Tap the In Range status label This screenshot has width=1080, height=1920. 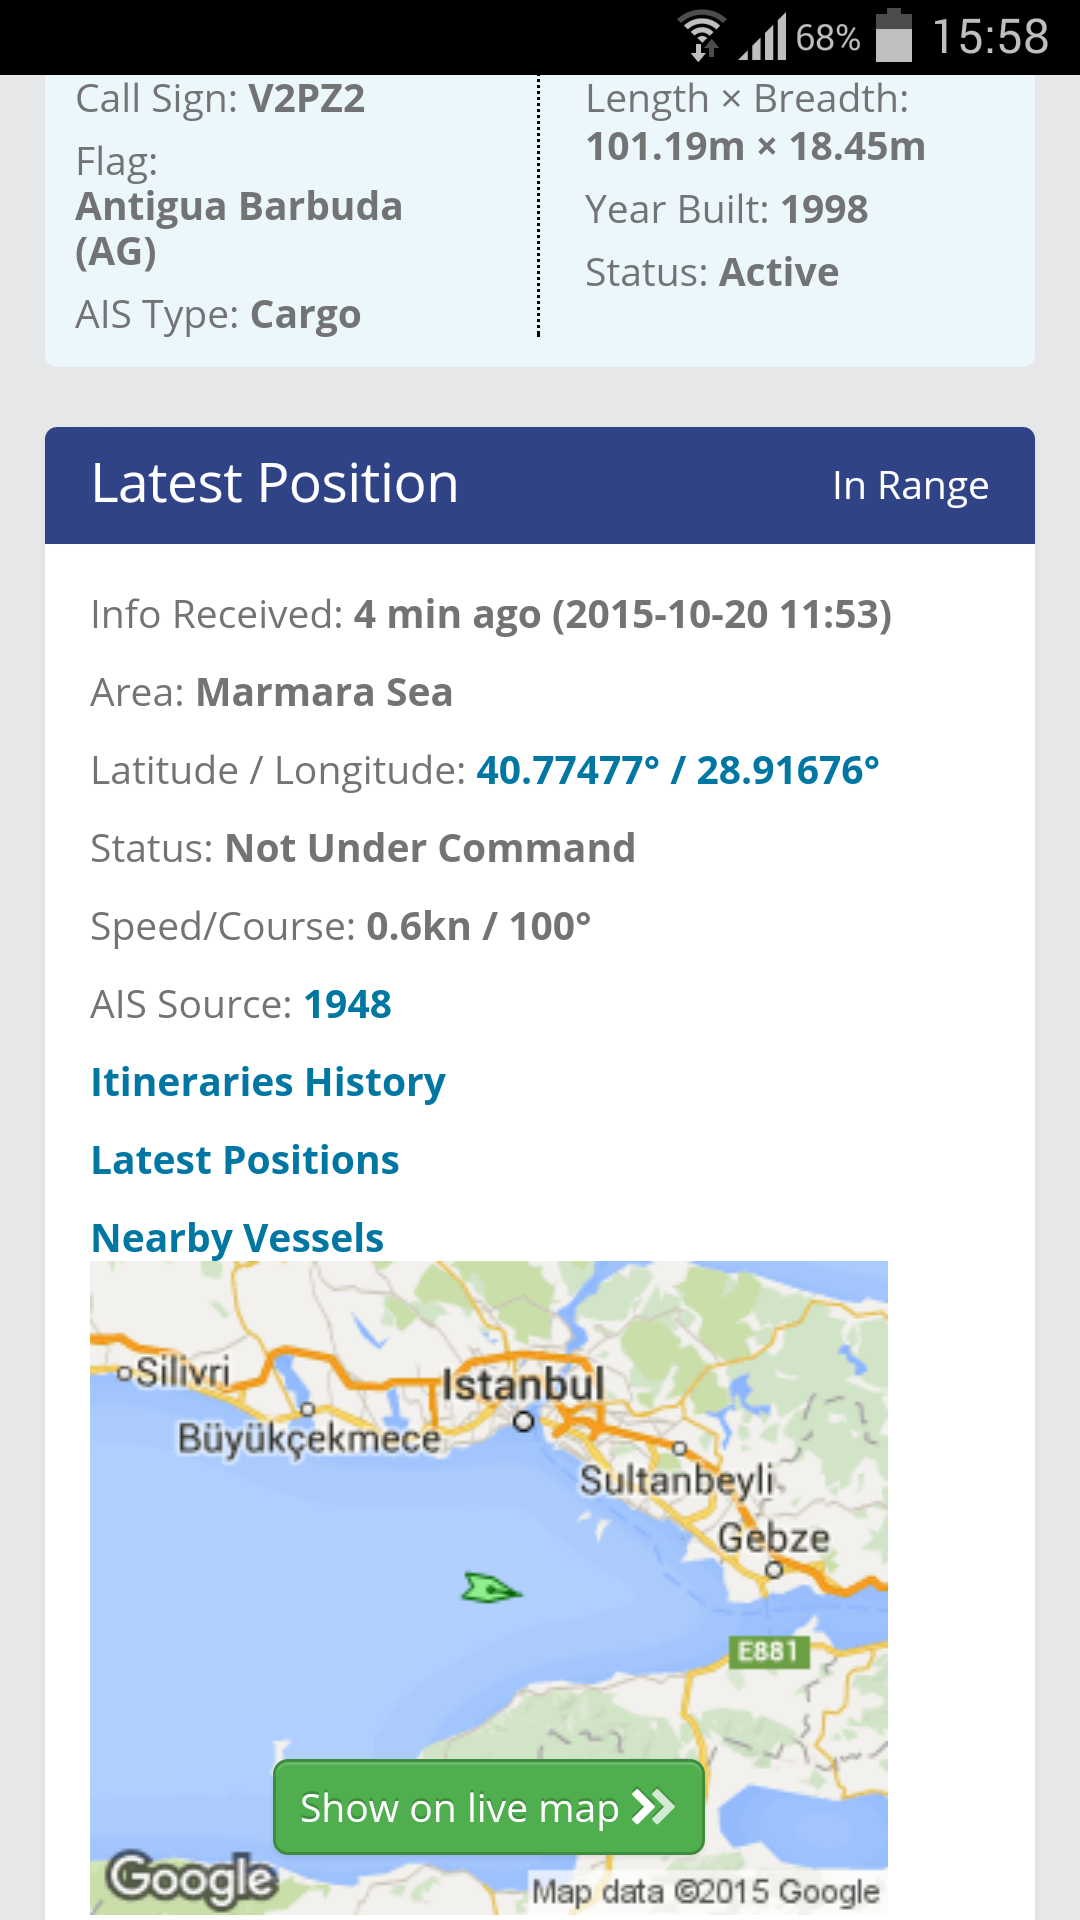[x=910, y=486]
